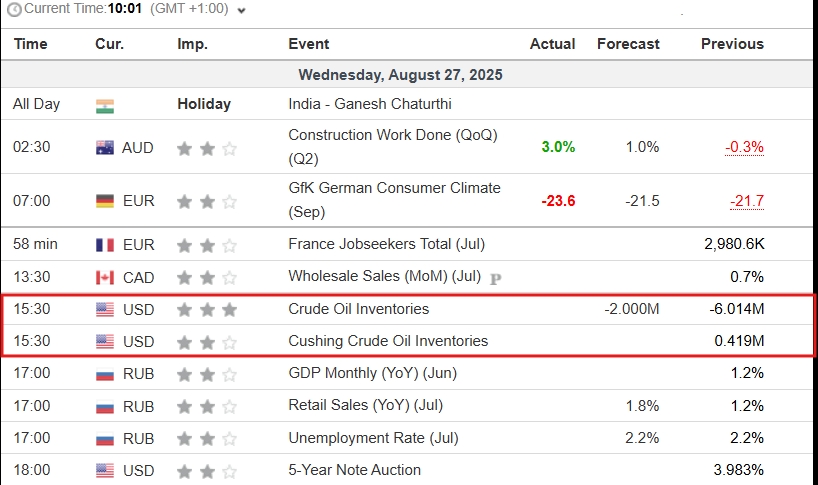818x485 pixels.
Task: Click the Australia flag in the AUD row
Action: (x=105, y=148)
